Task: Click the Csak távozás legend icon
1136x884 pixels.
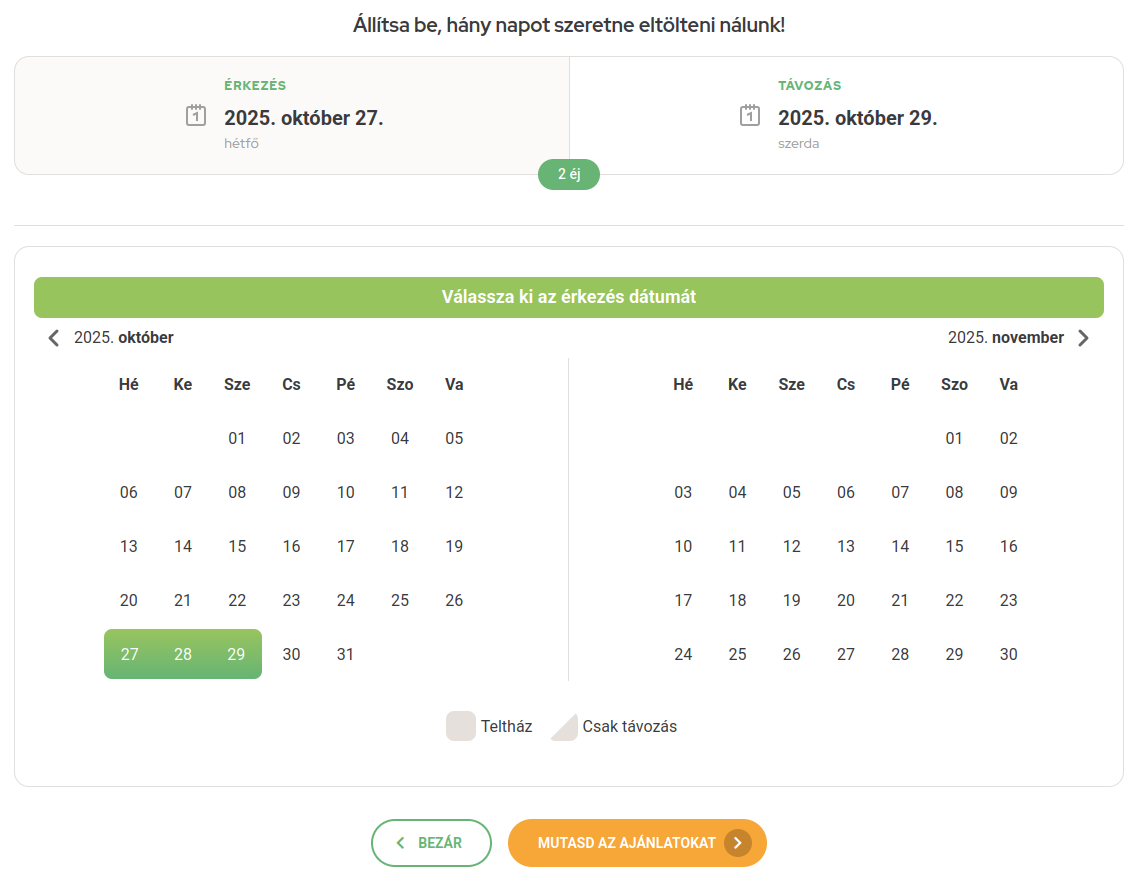Action: [564, 726]
